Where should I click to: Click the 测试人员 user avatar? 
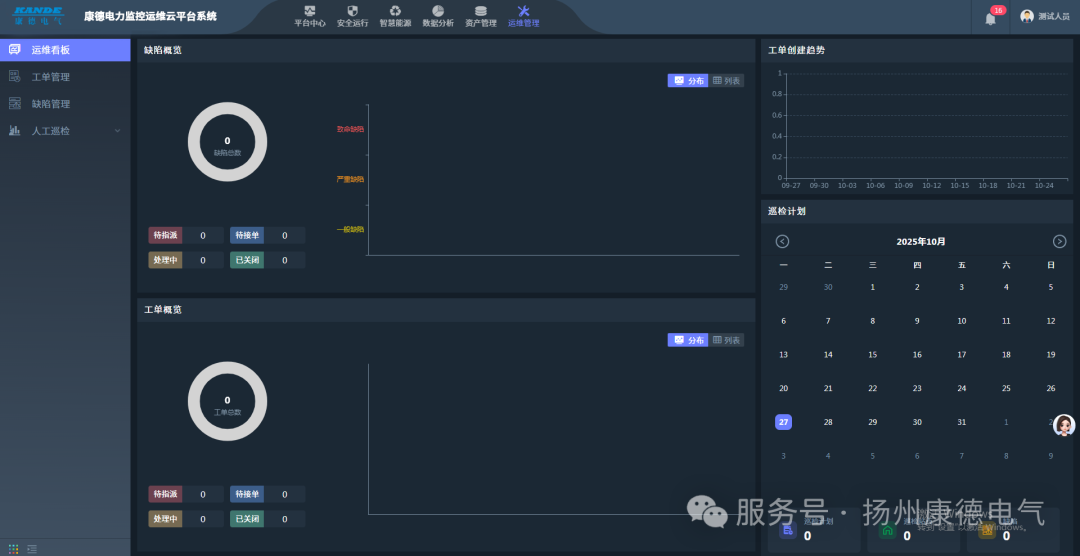[x=1026, y=17]
